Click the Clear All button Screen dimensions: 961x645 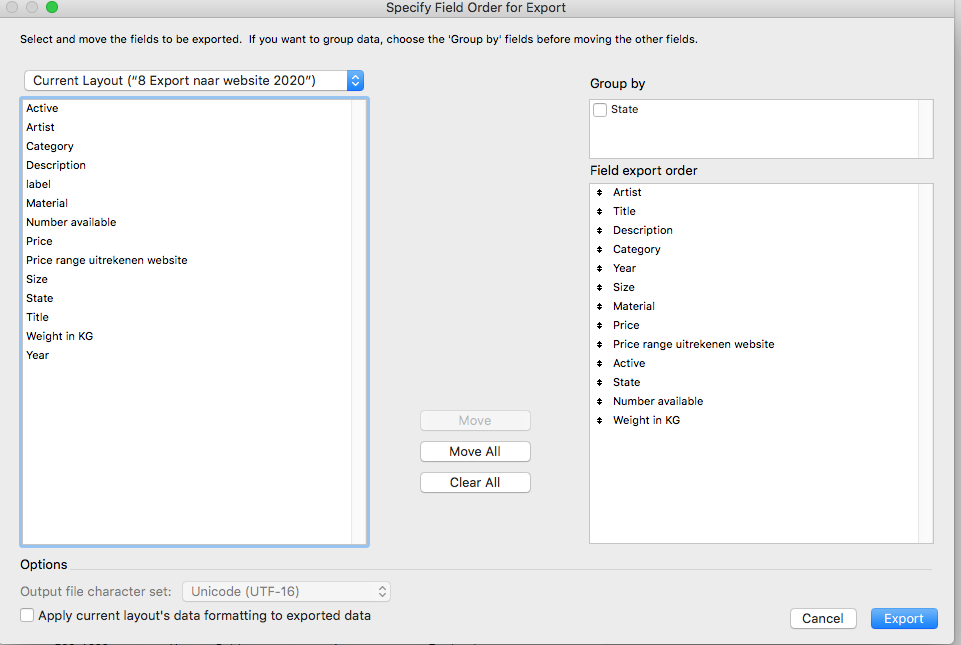point(475,483)
